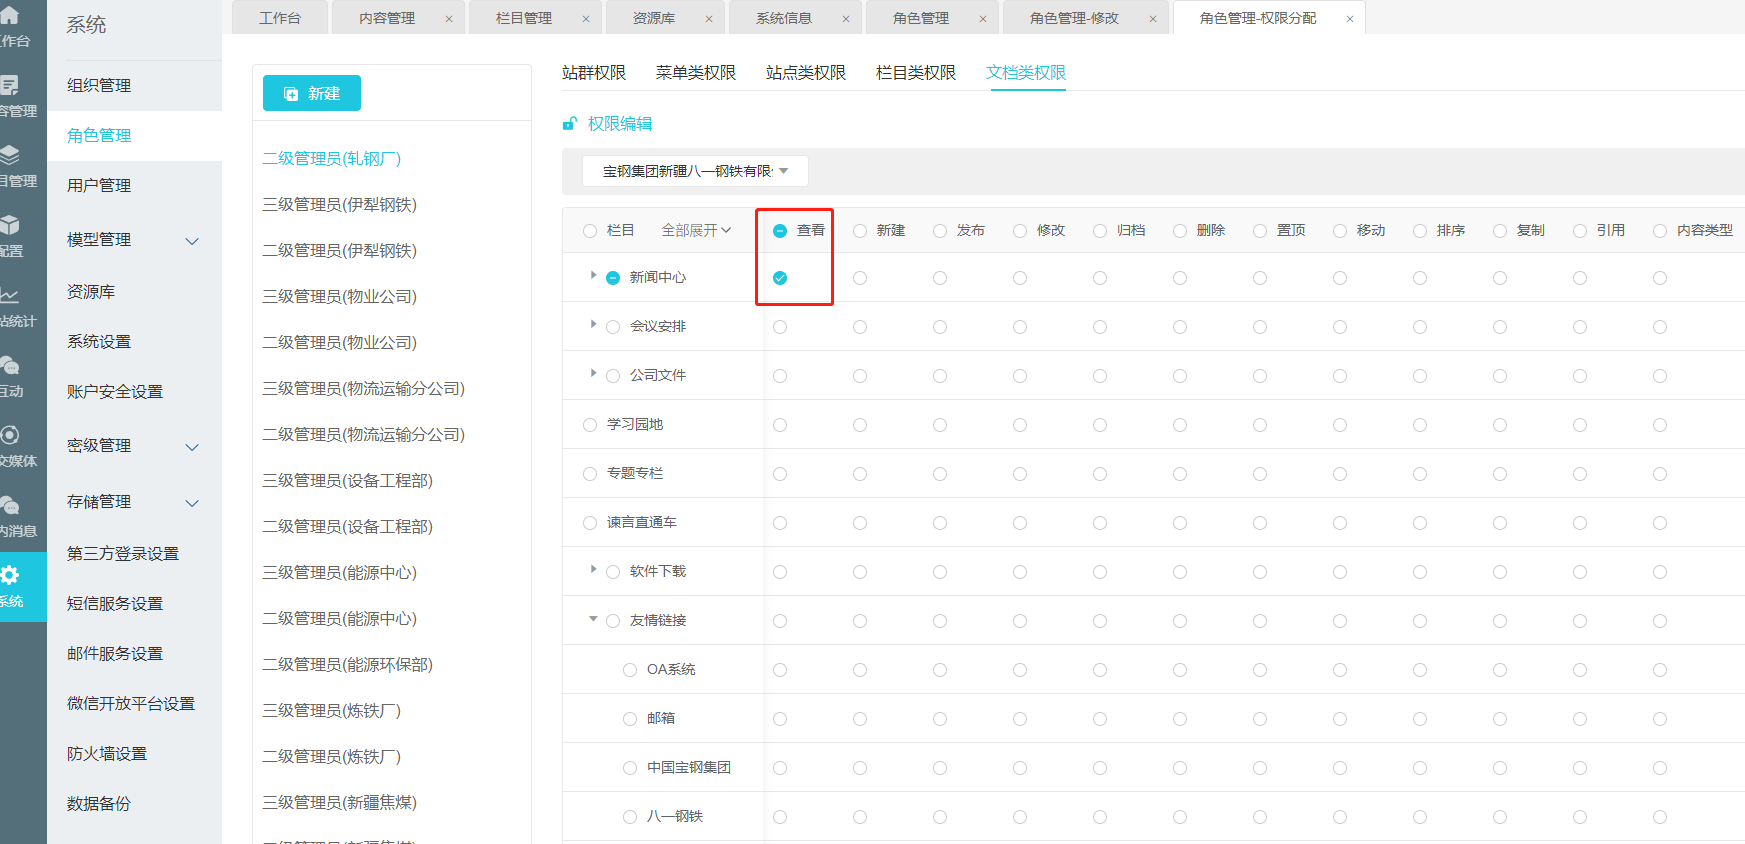Switch to the 菜单类权限 tab
1745x844 pixels.
(x=695, y=73)
